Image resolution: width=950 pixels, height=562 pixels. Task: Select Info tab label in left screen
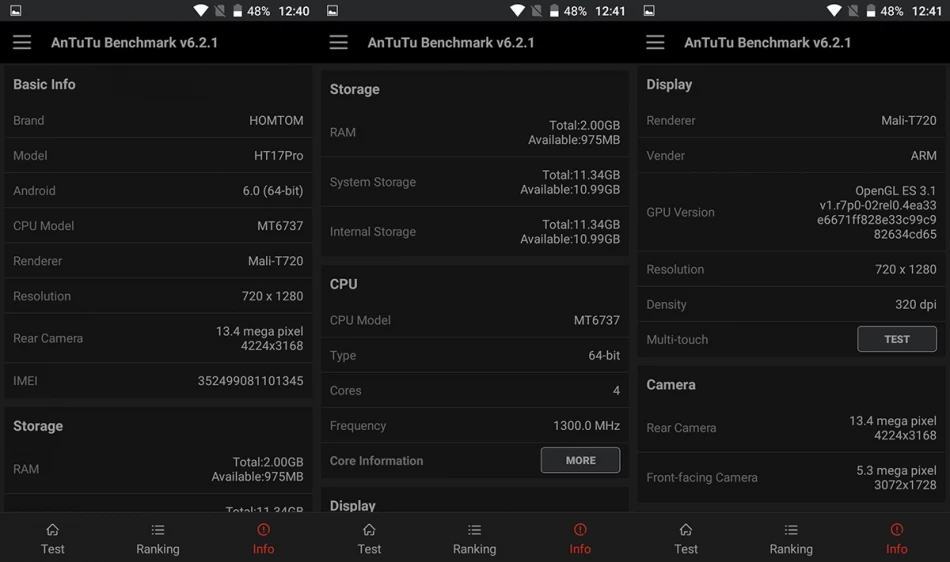coord(263,549)
